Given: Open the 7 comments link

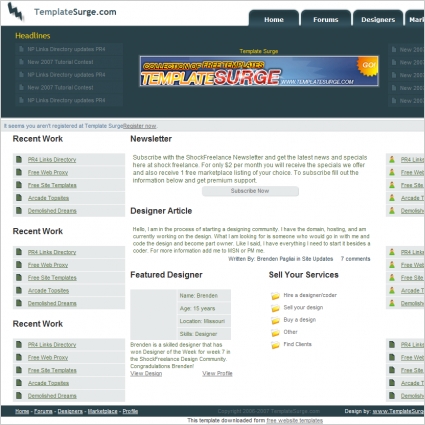Looking at the screenshot, I should [355, 259].
